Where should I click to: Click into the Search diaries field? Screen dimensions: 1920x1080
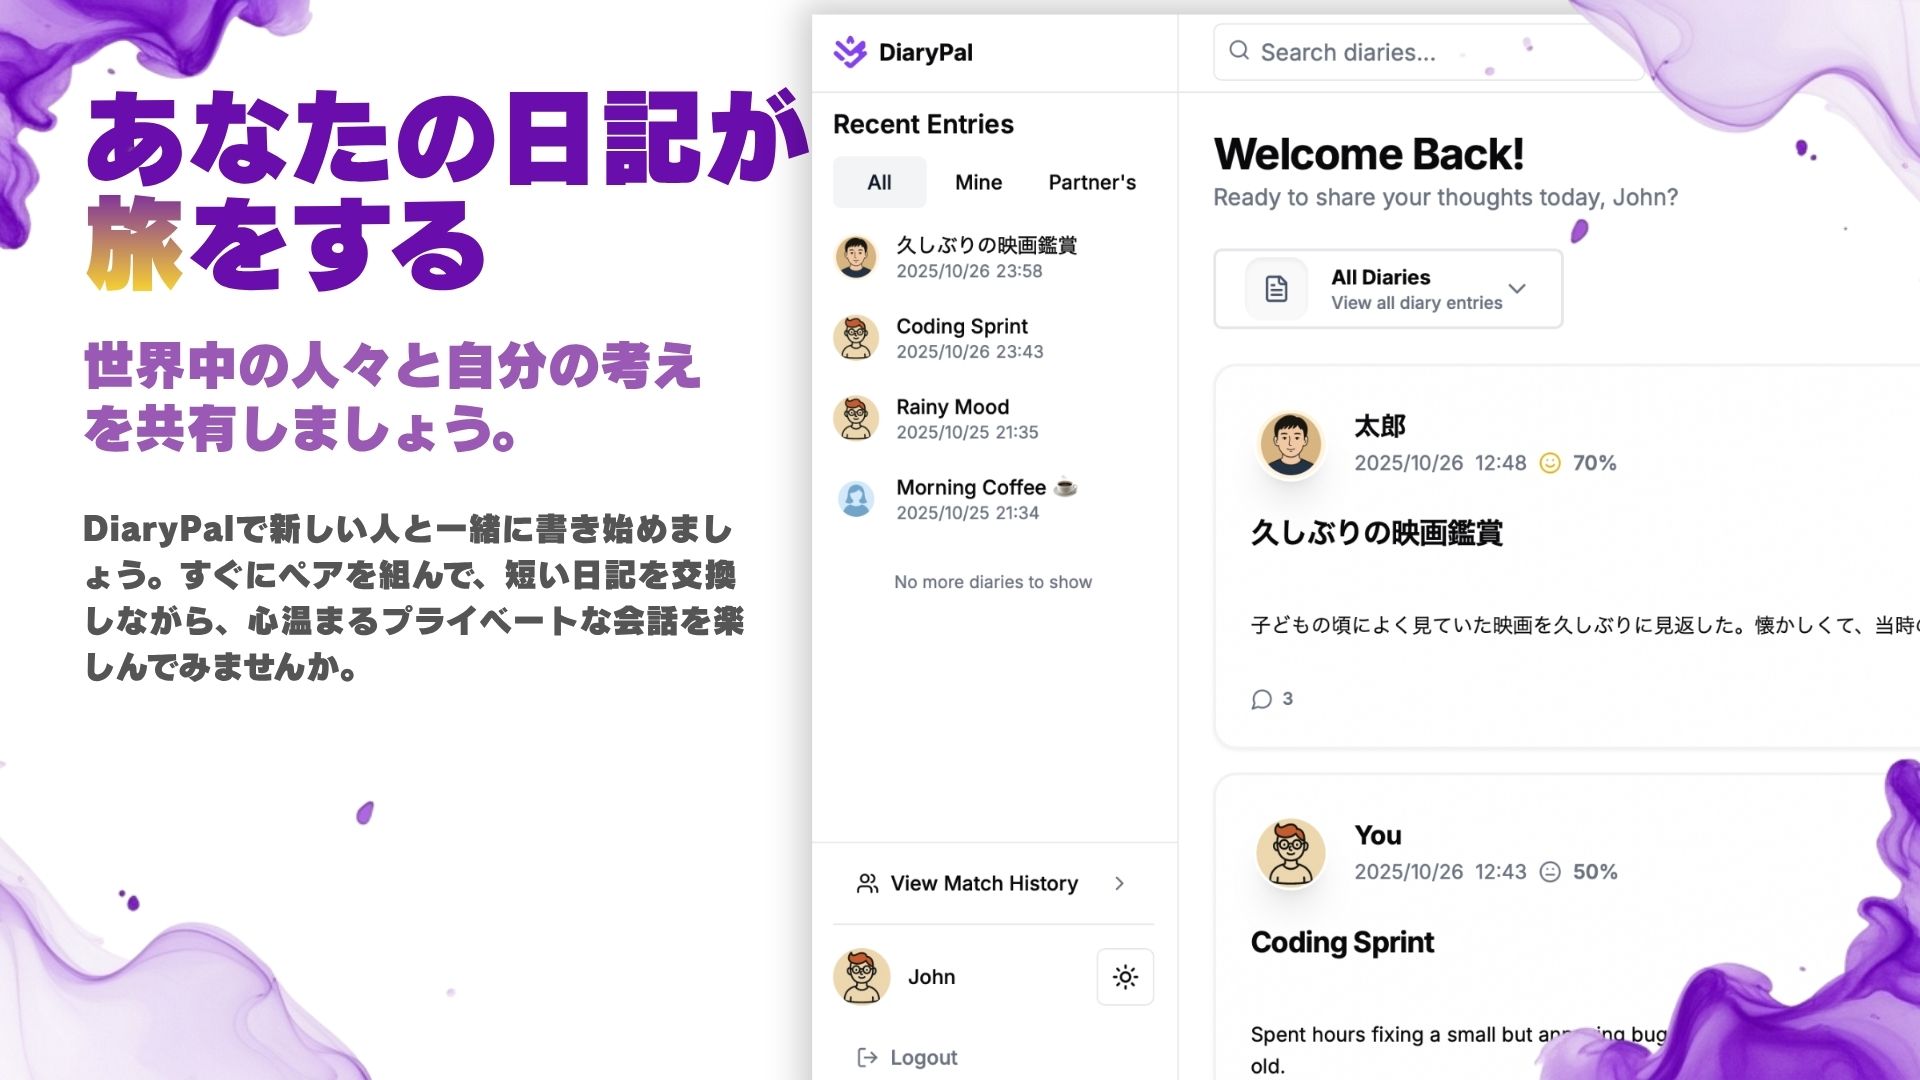[1400, 52]
